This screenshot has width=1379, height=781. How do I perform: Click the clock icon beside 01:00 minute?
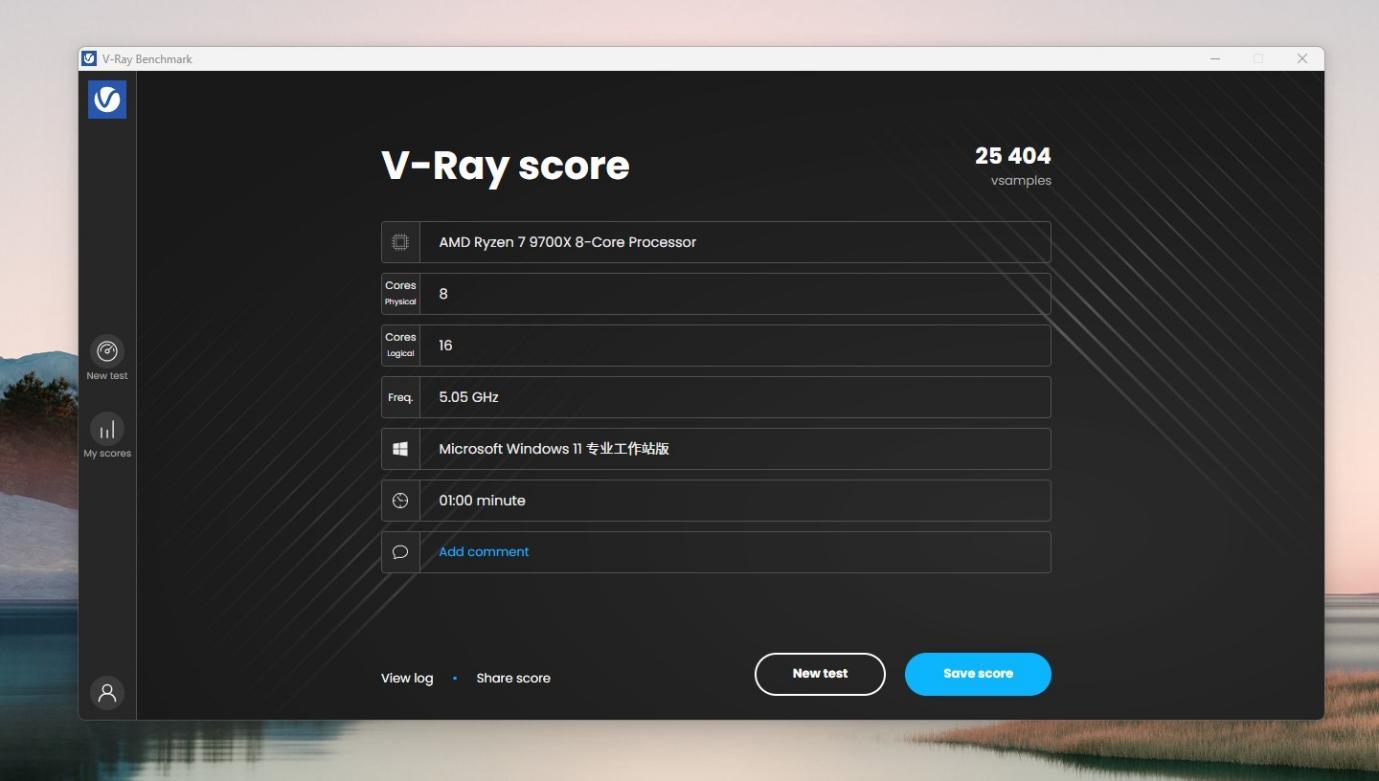tap(400, 501)
